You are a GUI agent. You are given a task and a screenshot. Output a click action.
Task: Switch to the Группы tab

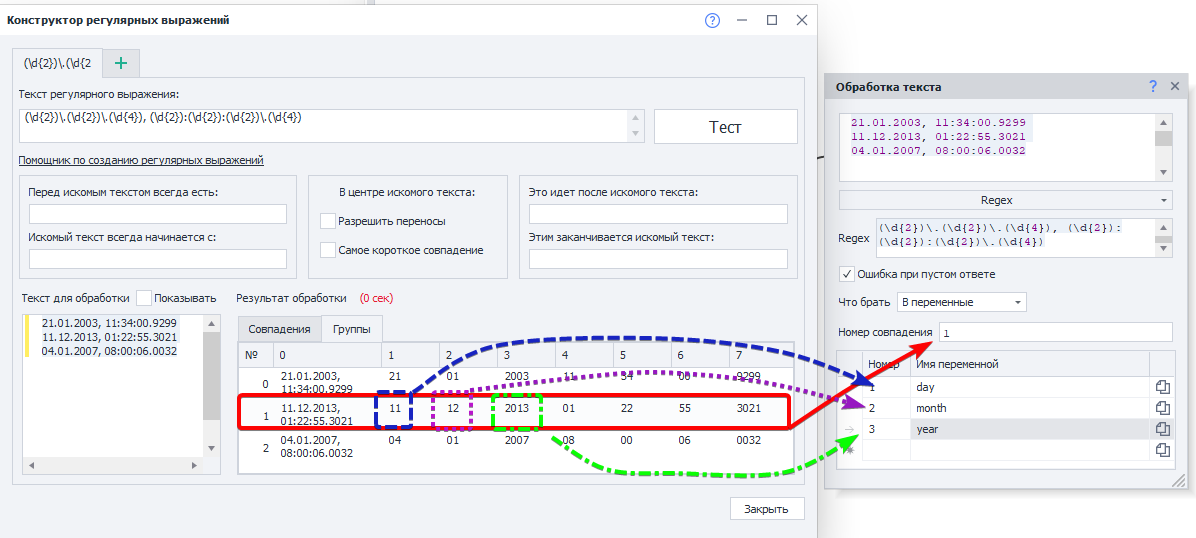coord(351,329)
